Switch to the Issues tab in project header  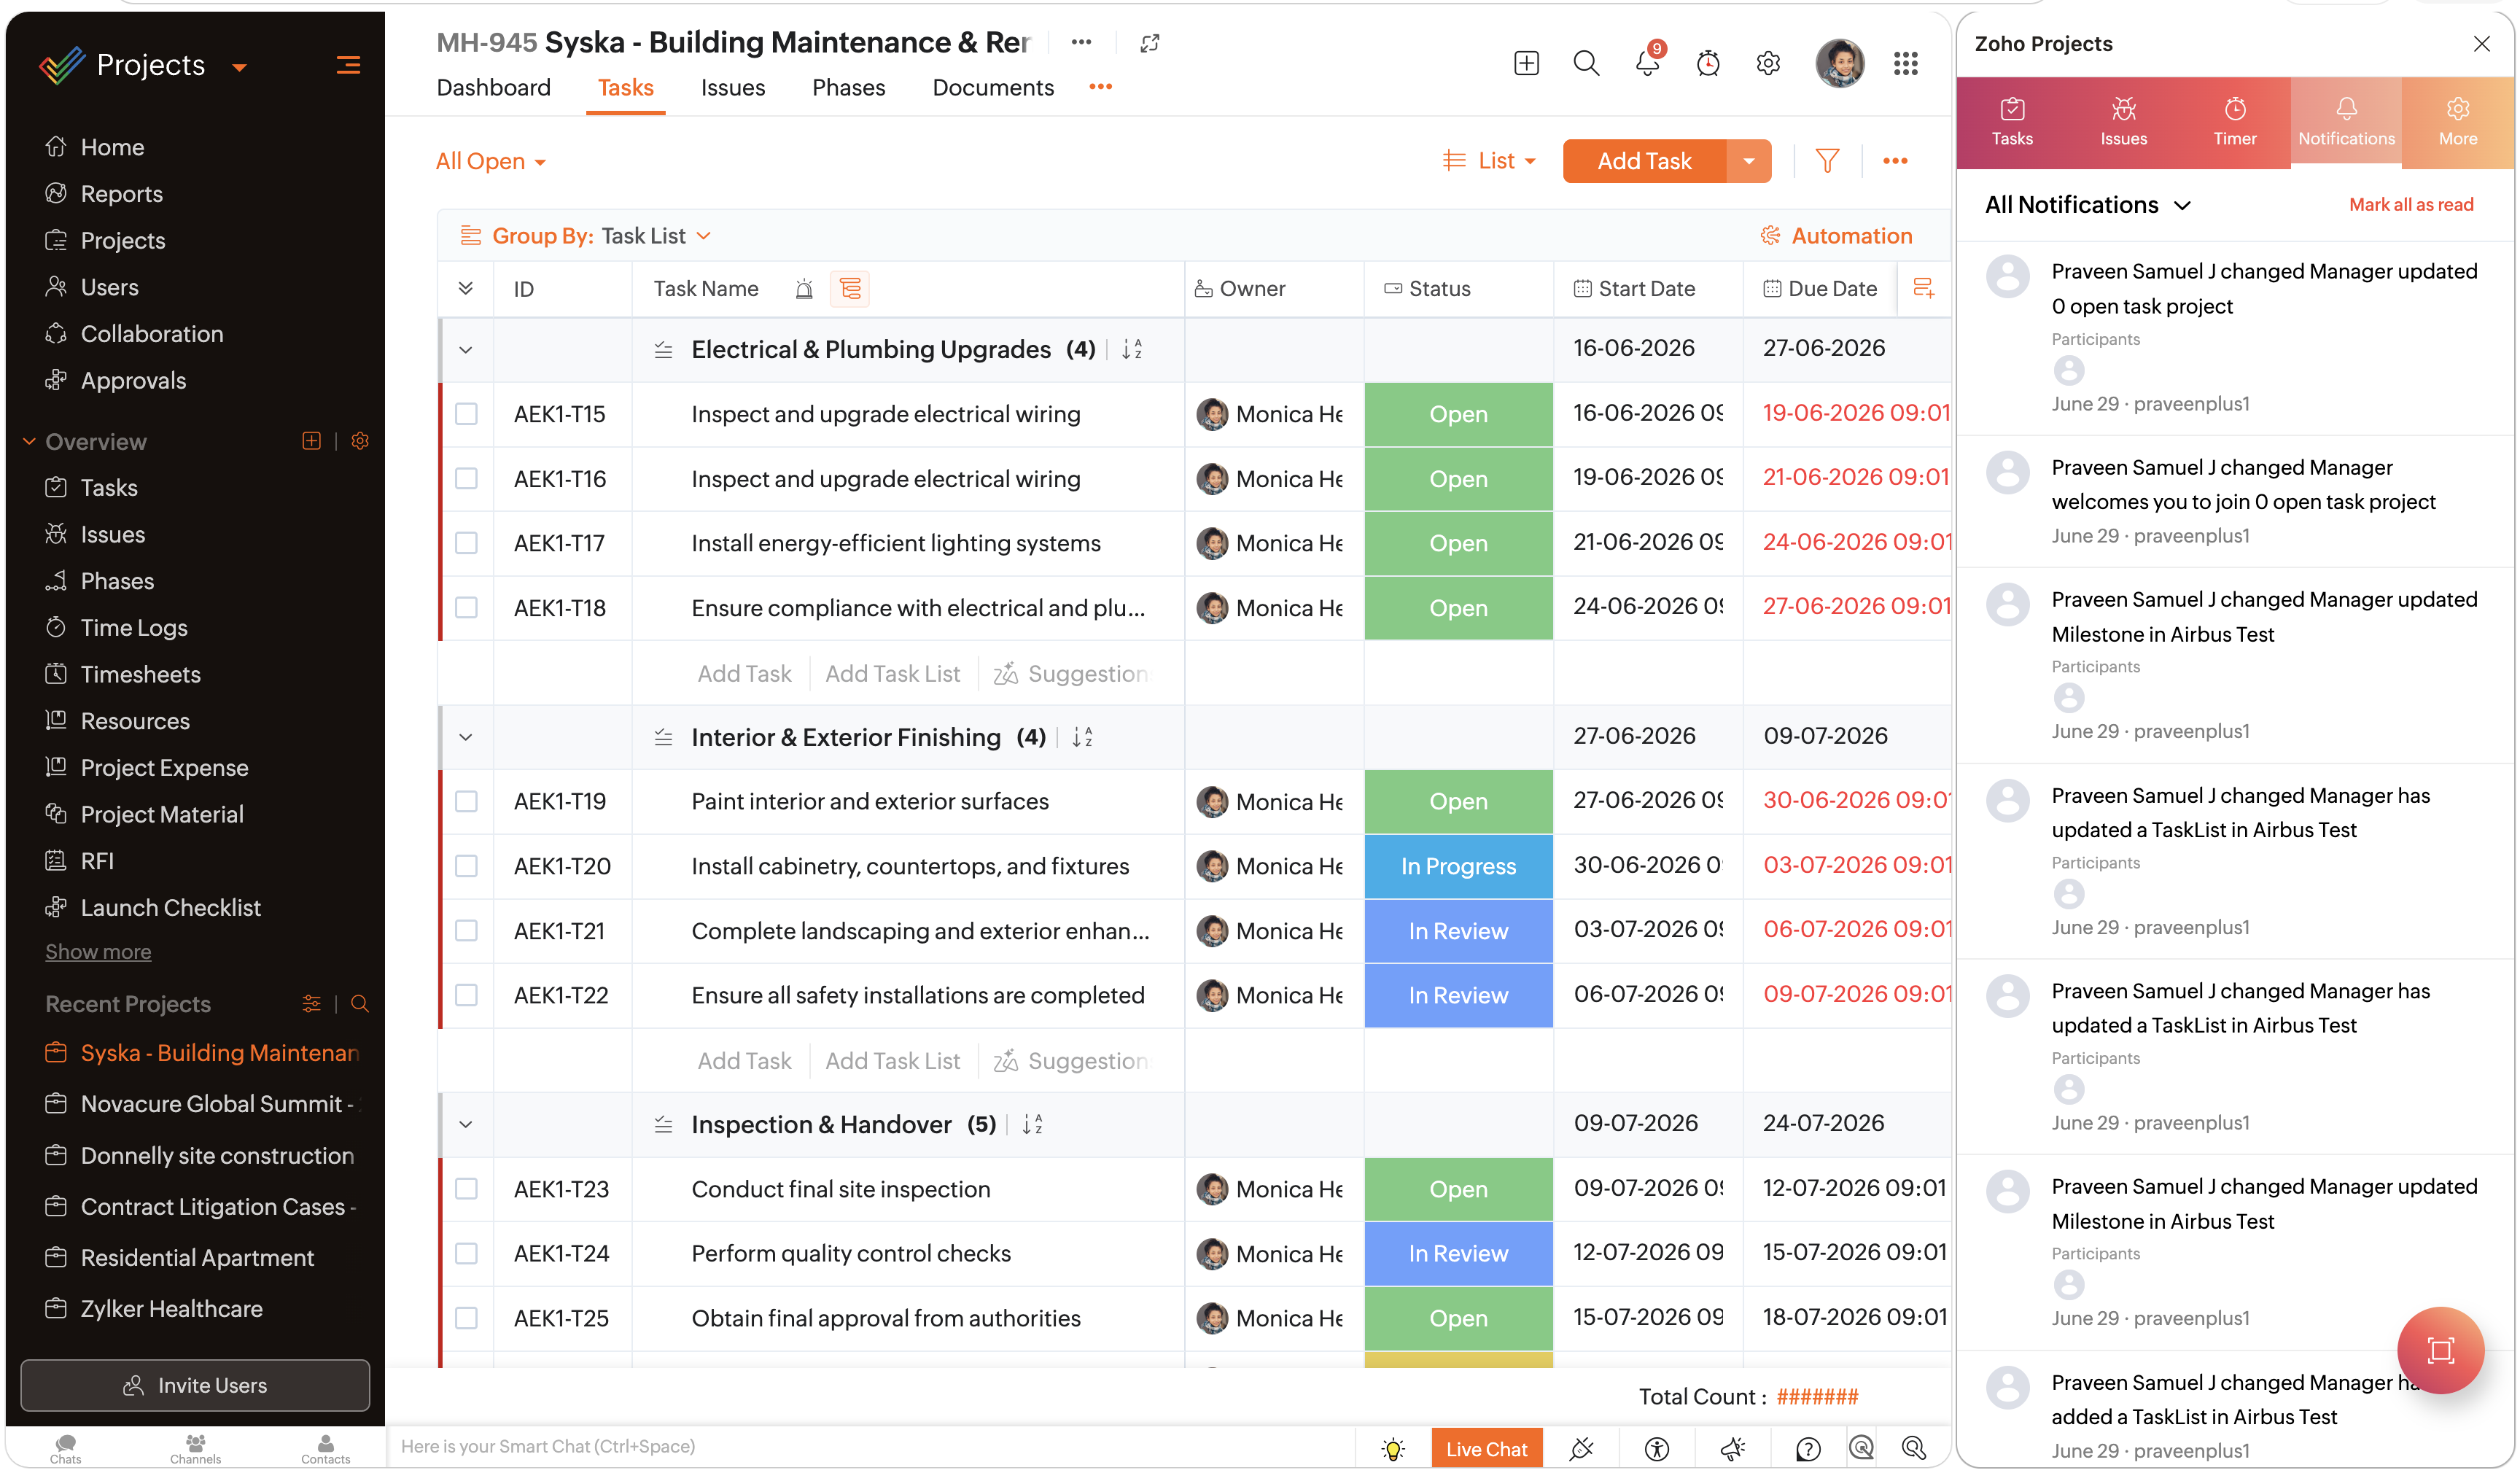click(x=733, y=88)
